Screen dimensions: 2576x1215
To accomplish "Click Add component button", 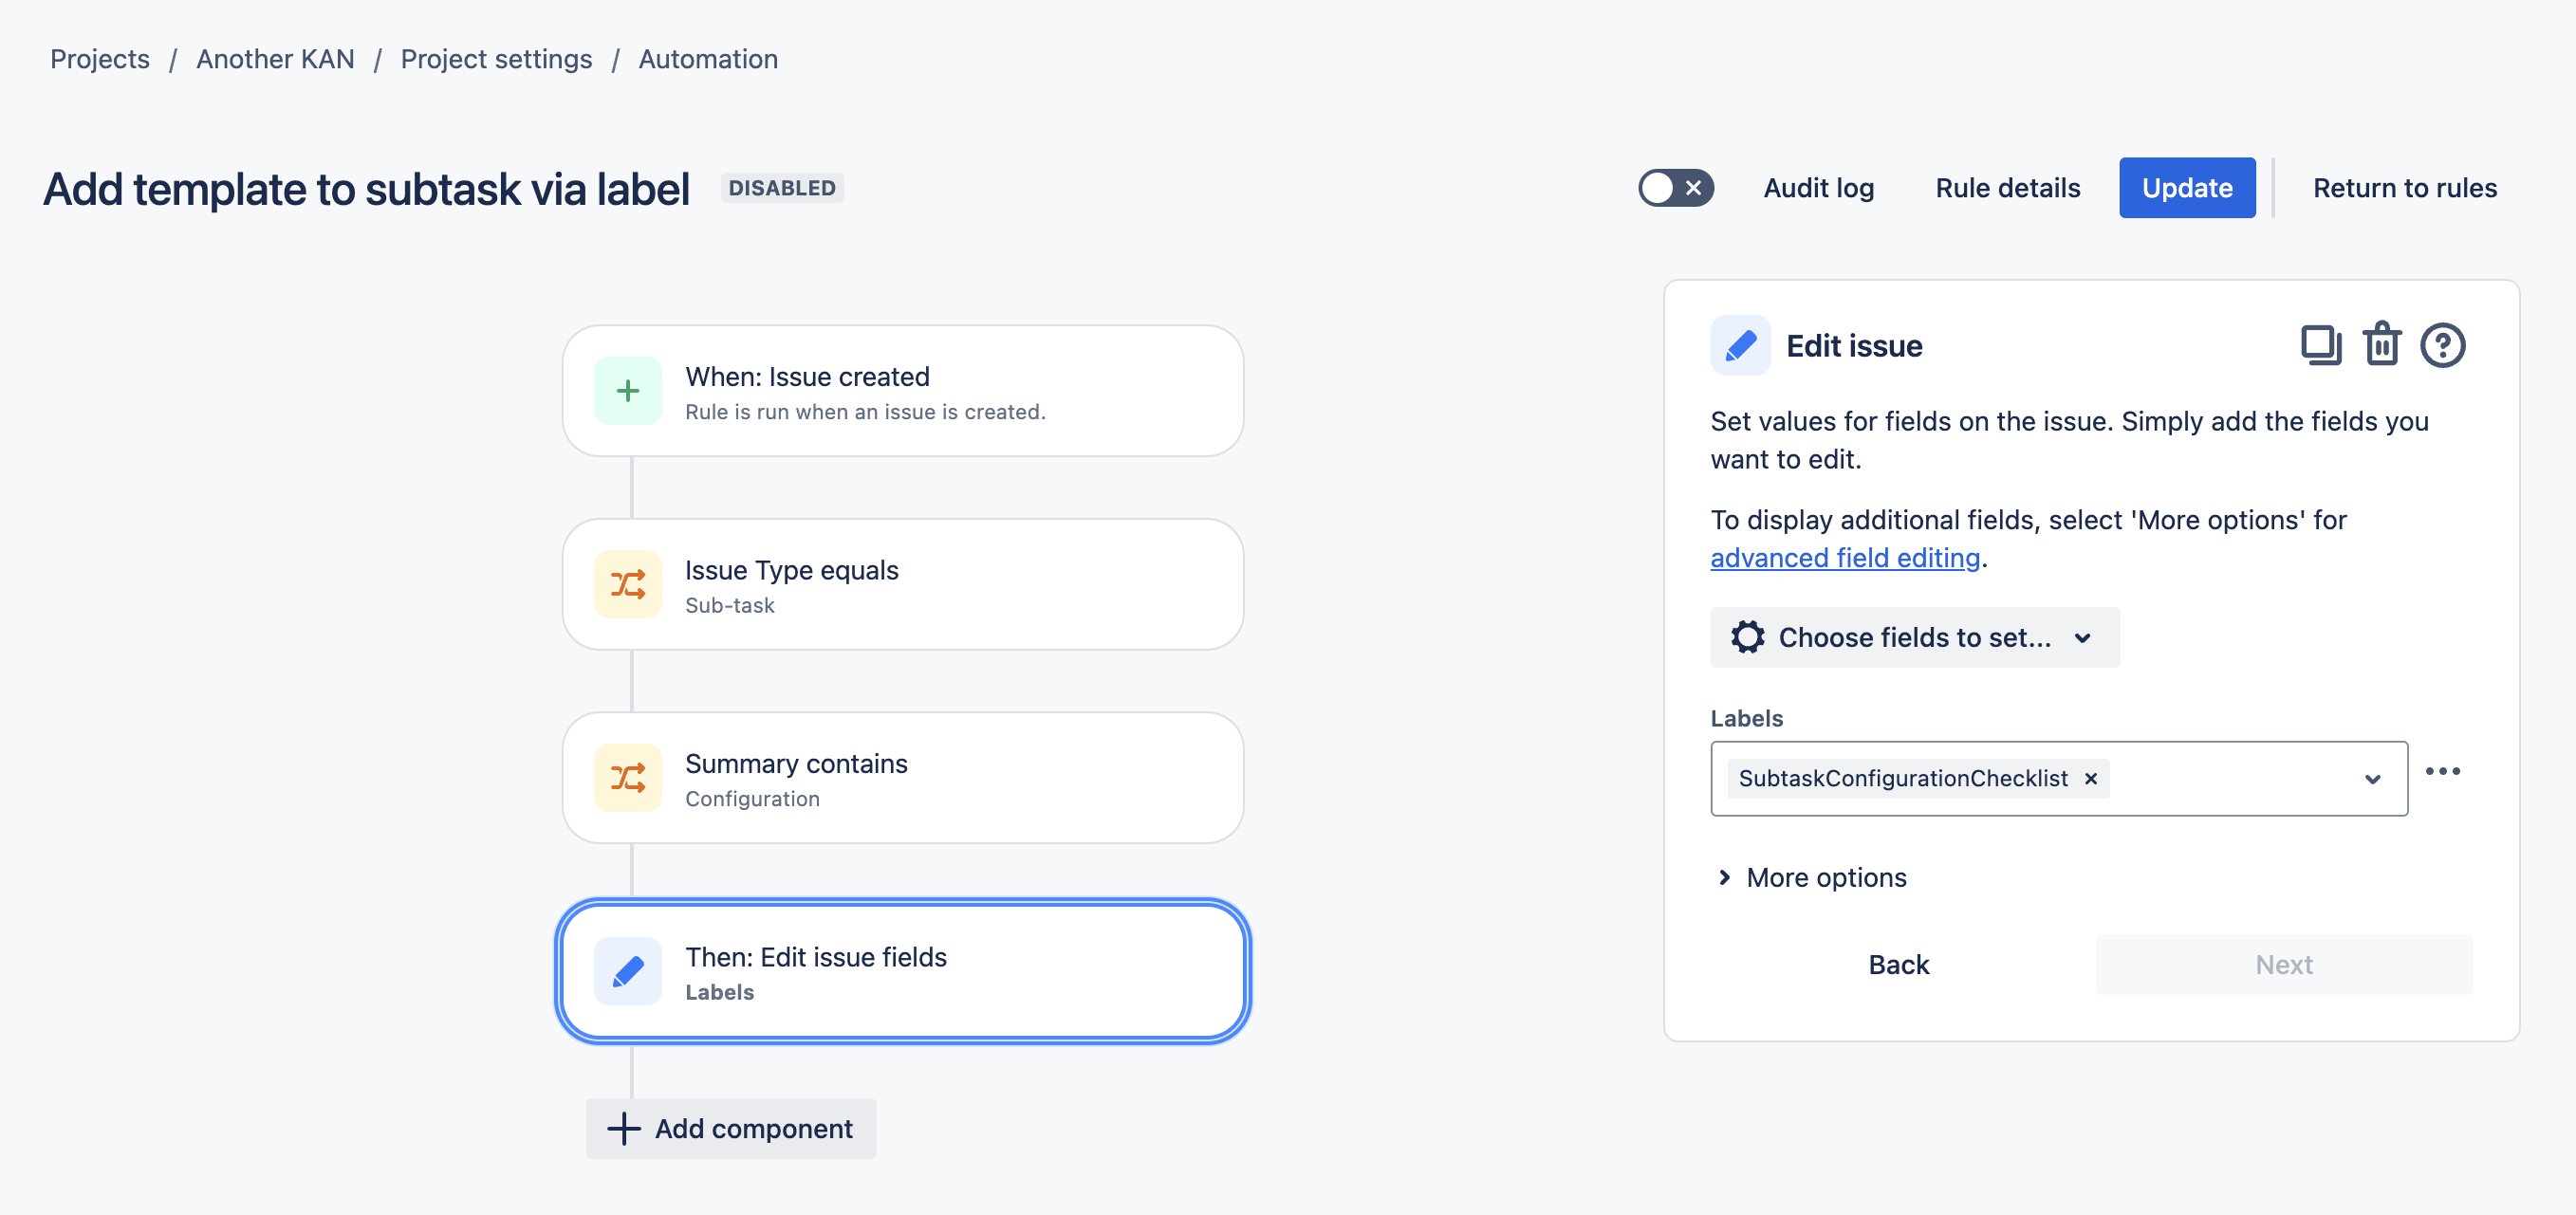I will pos(731,1128).
